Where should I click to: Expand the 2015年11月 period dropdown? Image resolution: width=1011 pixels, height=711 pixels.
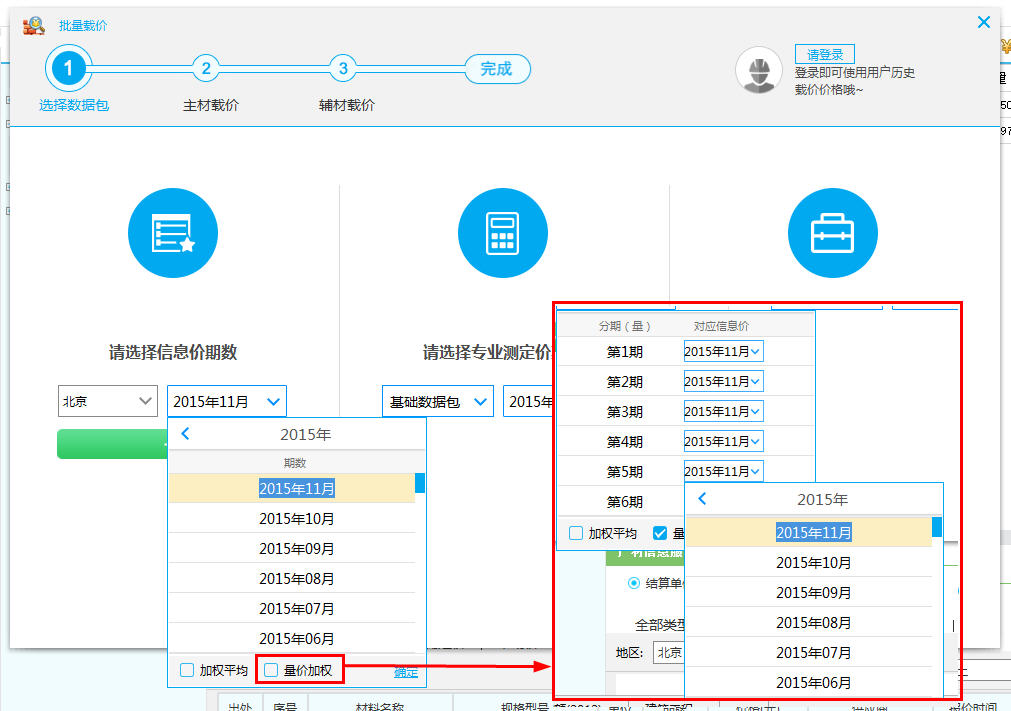pos(227,401)
